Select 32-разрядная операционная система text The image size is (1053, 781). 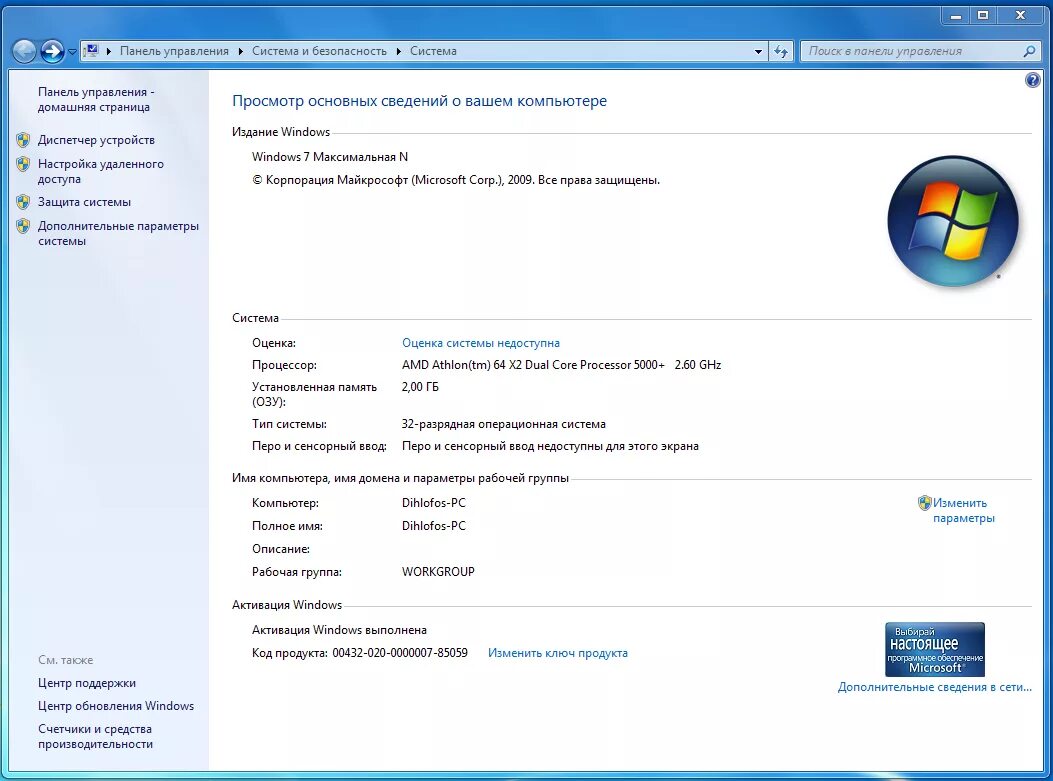coord(504,424)
